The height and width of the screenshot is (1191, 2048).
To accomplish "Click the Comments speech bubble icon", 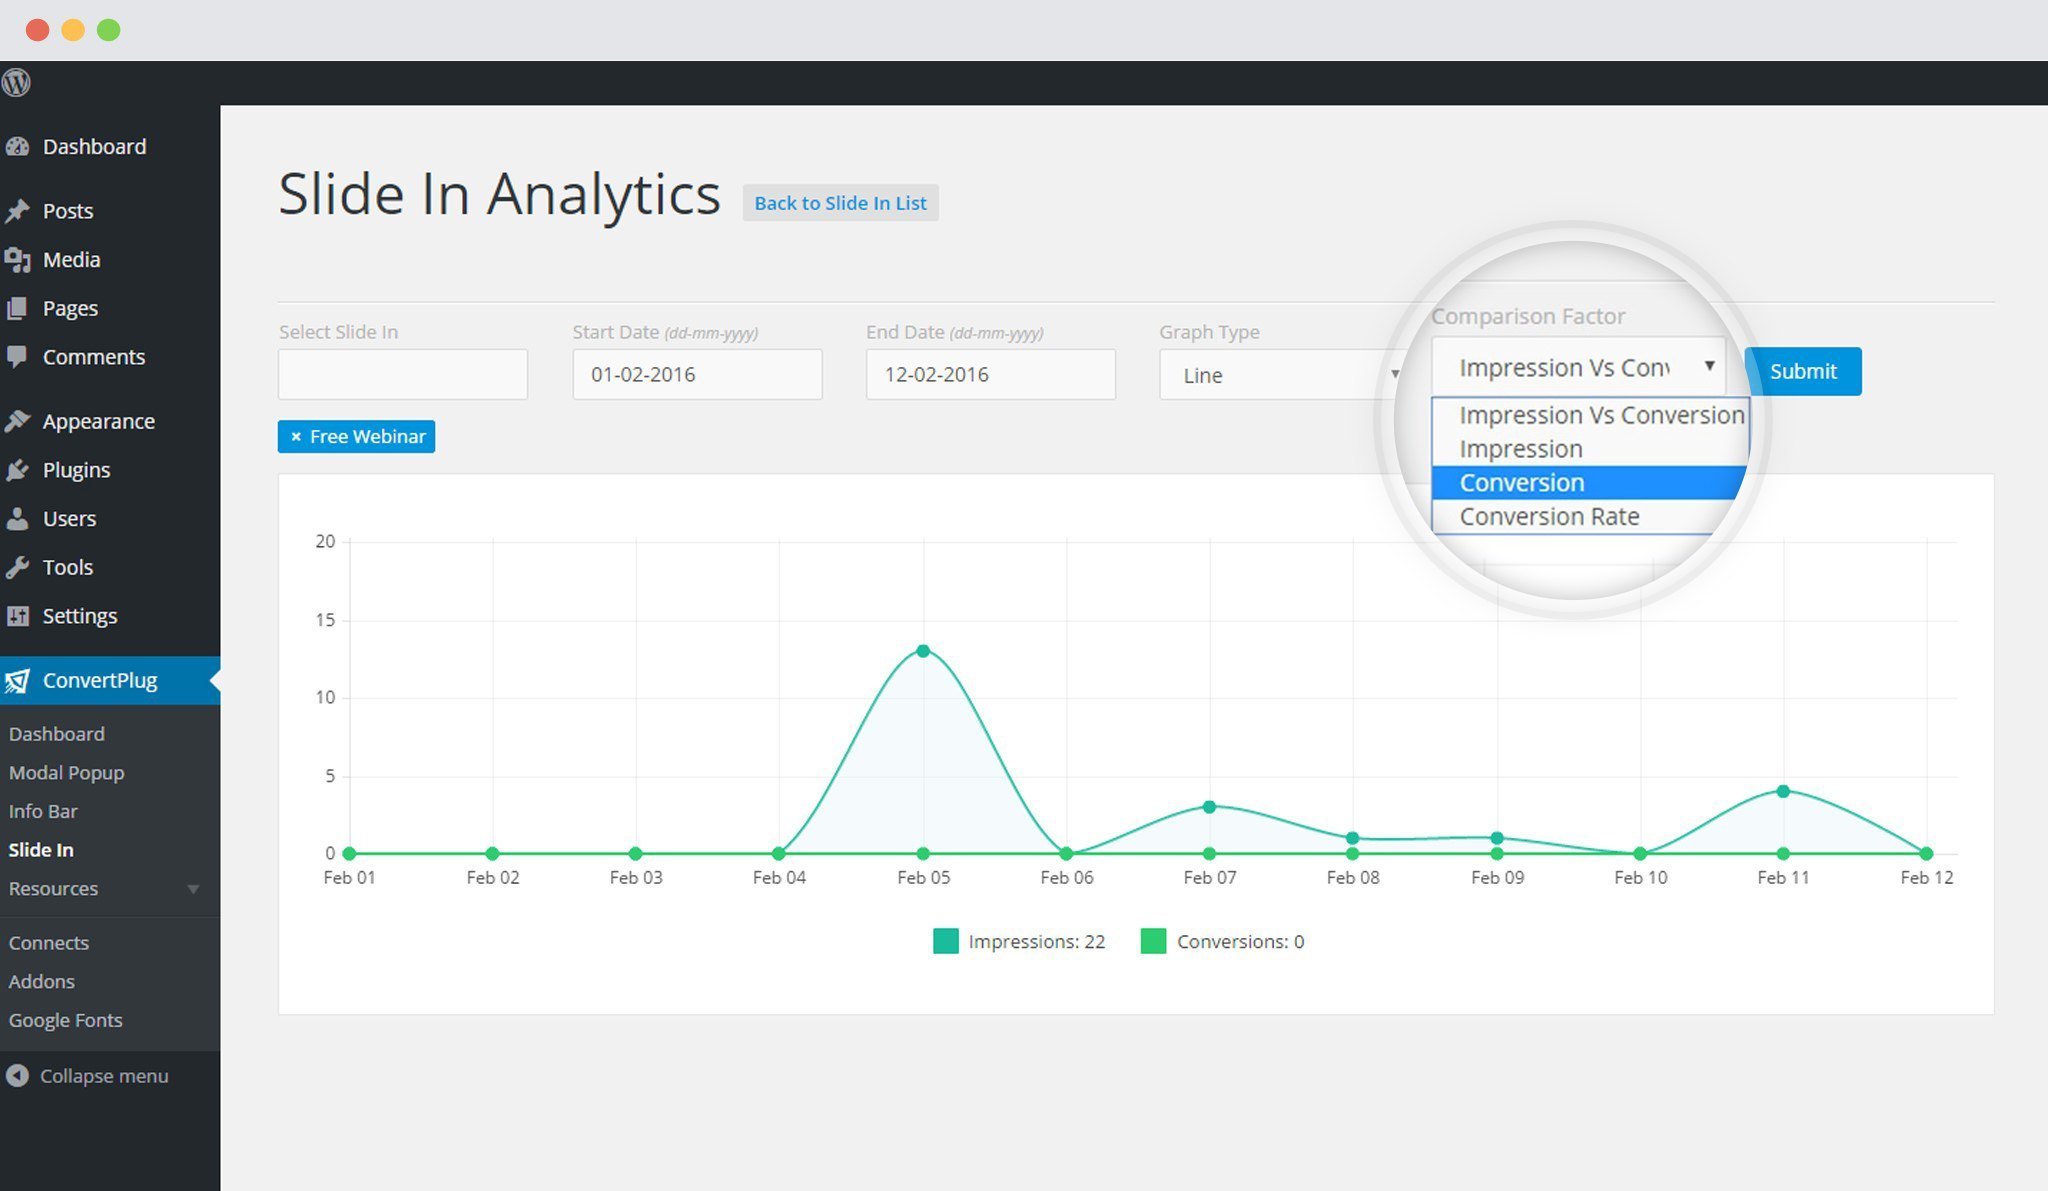I will pyautogui.click(x=17, y=357).
